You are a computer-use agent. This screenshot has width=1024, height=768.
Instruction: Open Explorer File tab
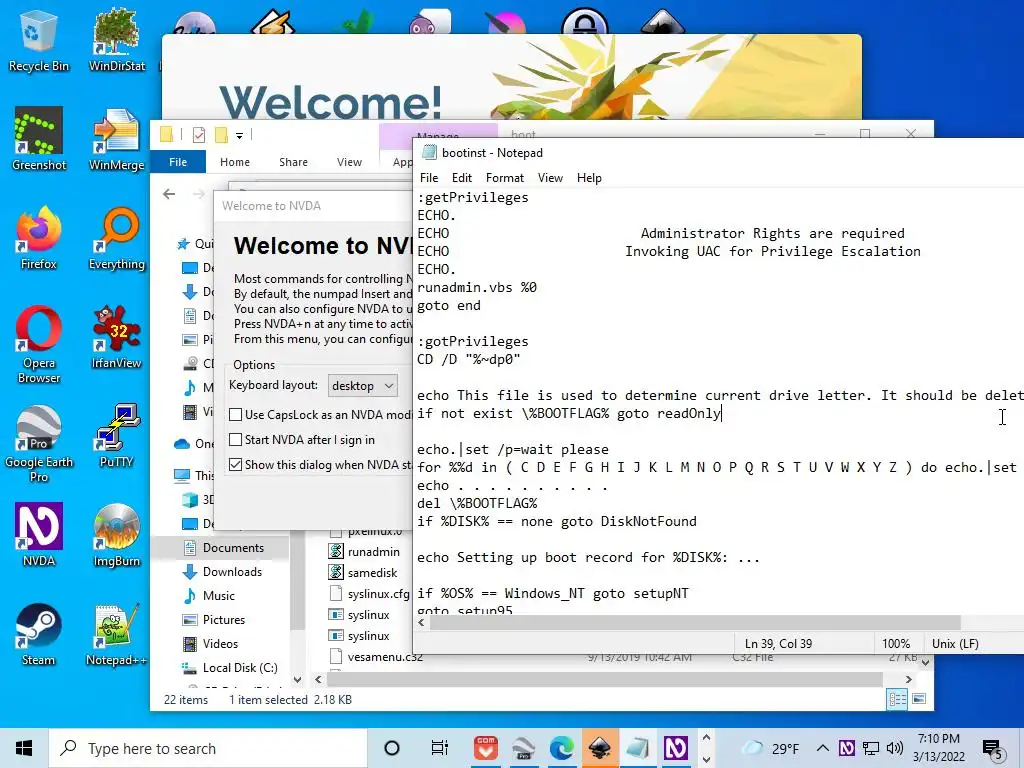178,162
